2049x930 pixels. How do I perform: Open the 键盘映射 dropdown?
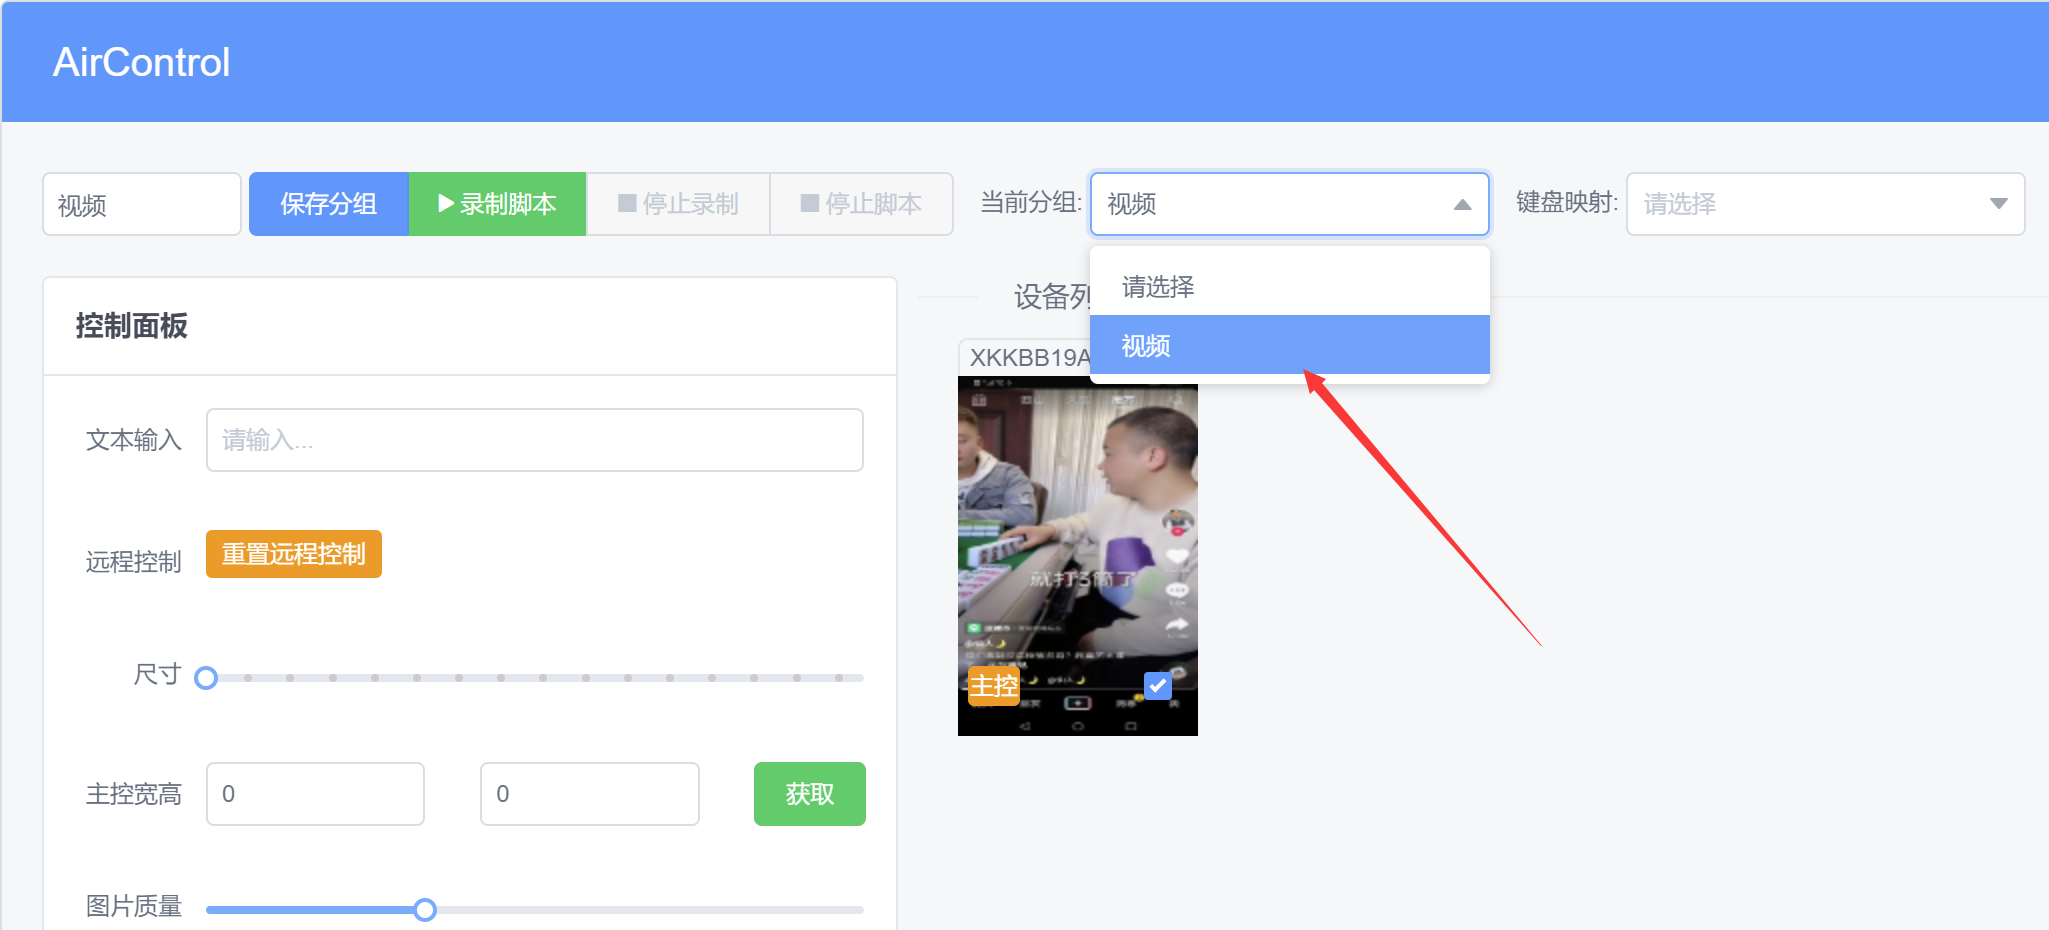pyautogui.click(x=1825, y=204)
